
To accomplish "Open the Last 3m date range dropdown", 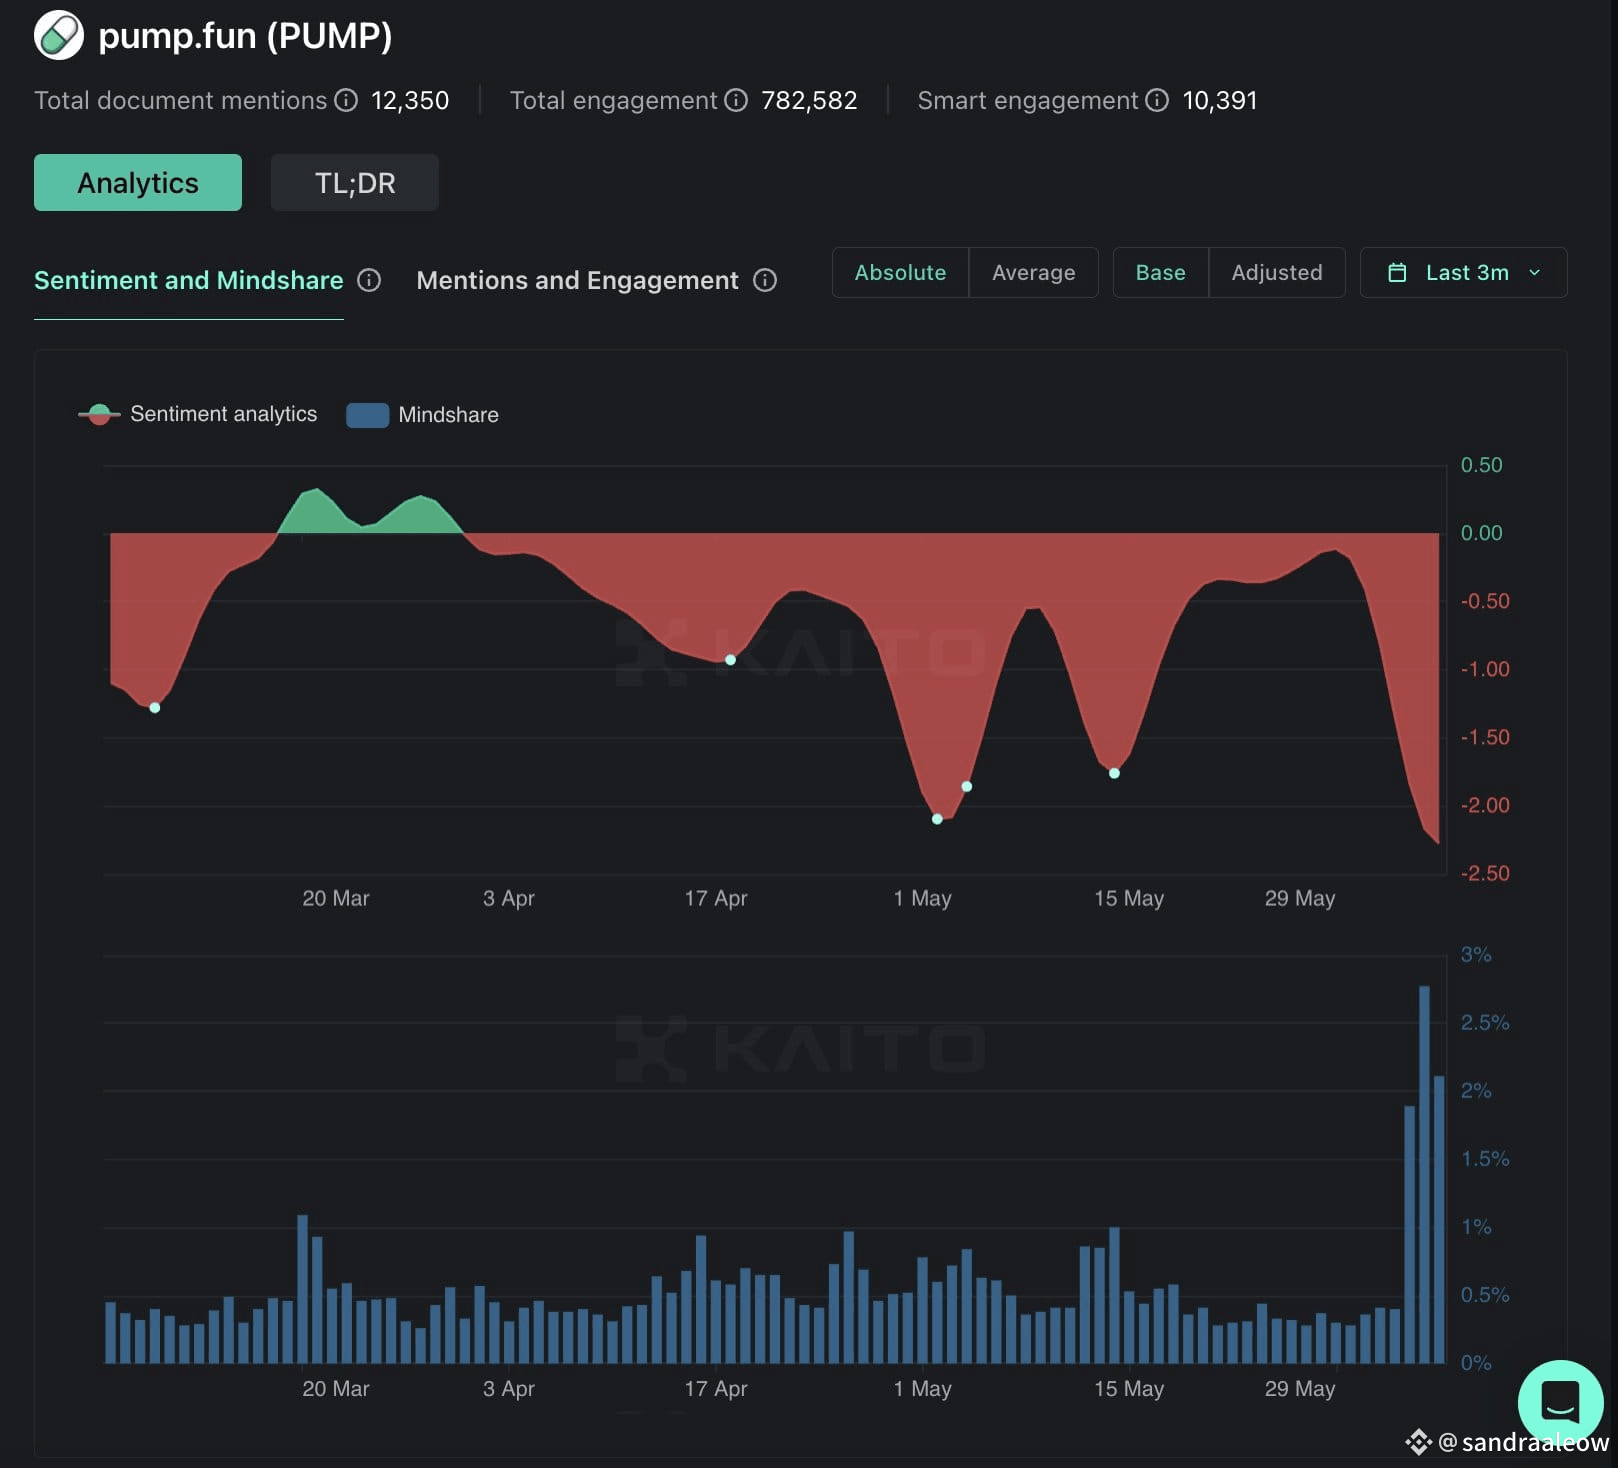I will pyautogui.click(x=1464, y=272).
